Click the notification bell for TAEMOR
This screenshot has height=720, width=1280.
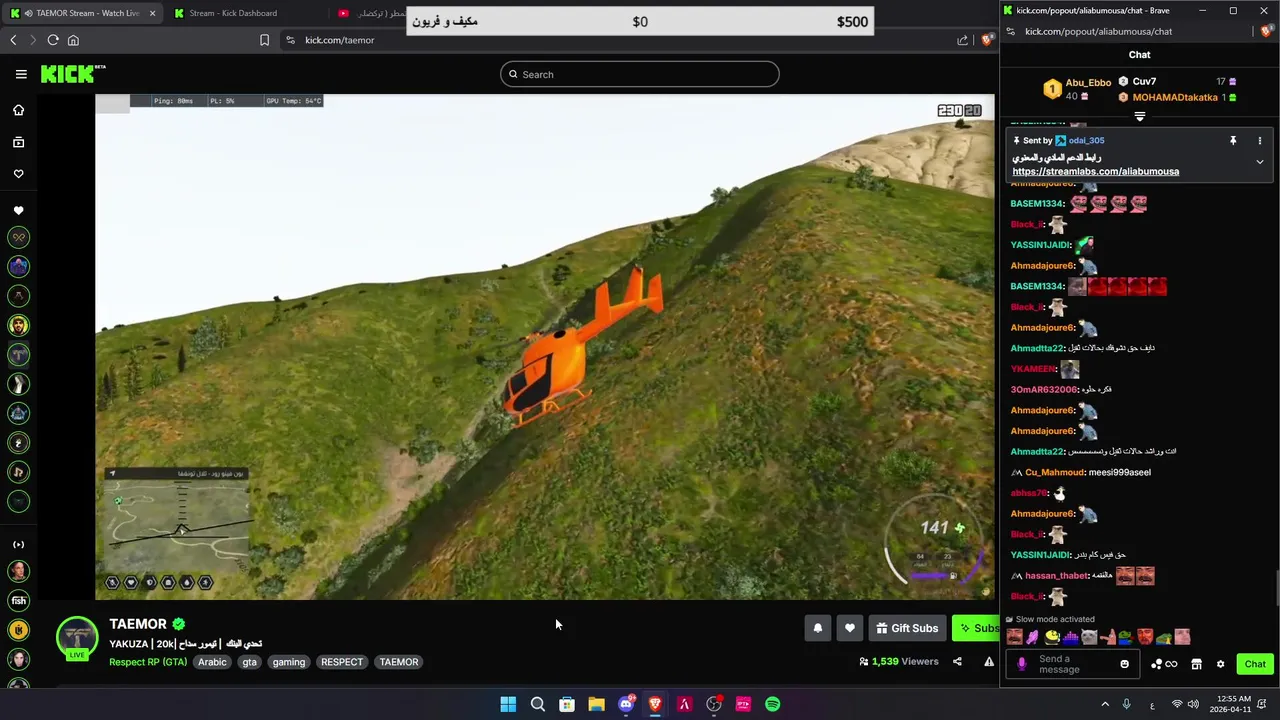click(817, 628)
